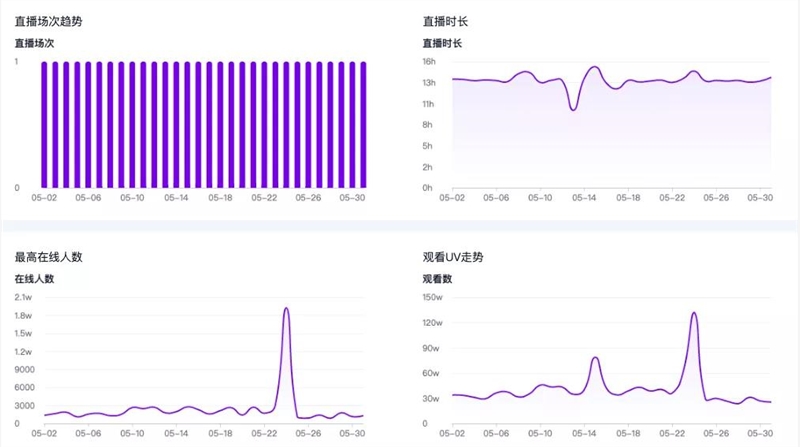Click the 2h y-axis label
The image size is (800, 447).
pyautogui.click(x=428, y=167)
